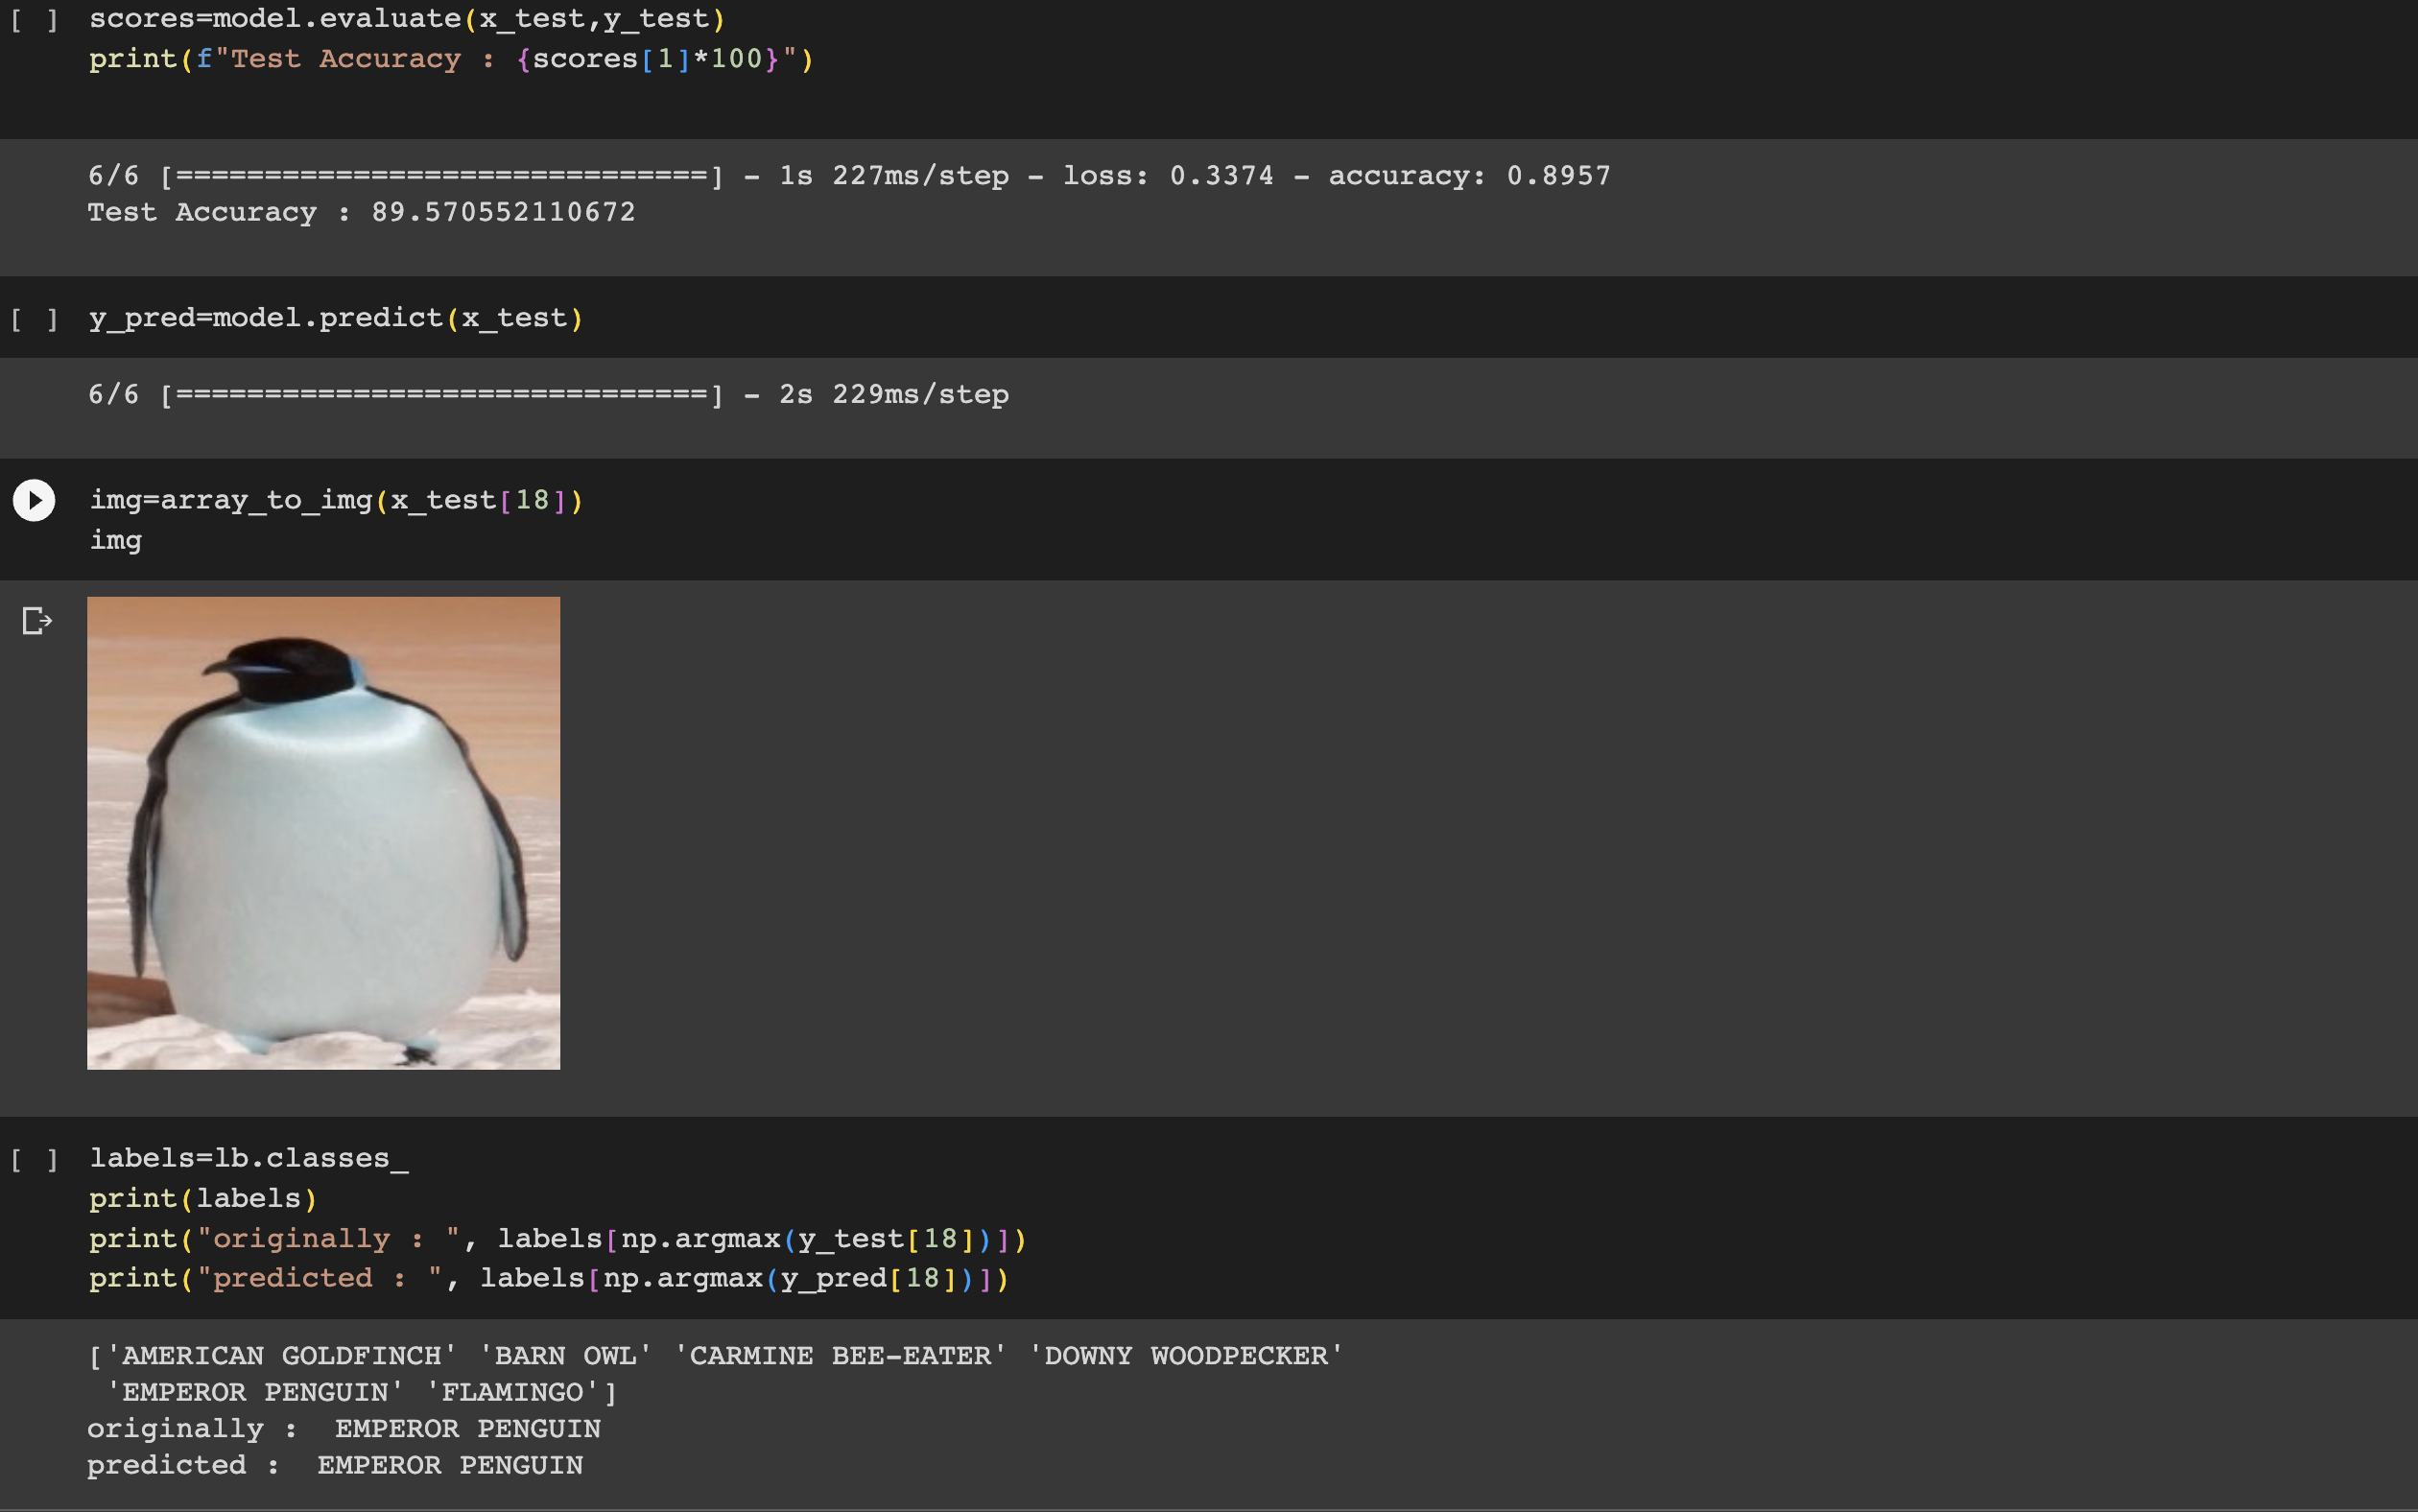Screen dimensions: 2418x1512
Task: Click the output toggle icon beside penguin image
Action: (x=36, y=621)
